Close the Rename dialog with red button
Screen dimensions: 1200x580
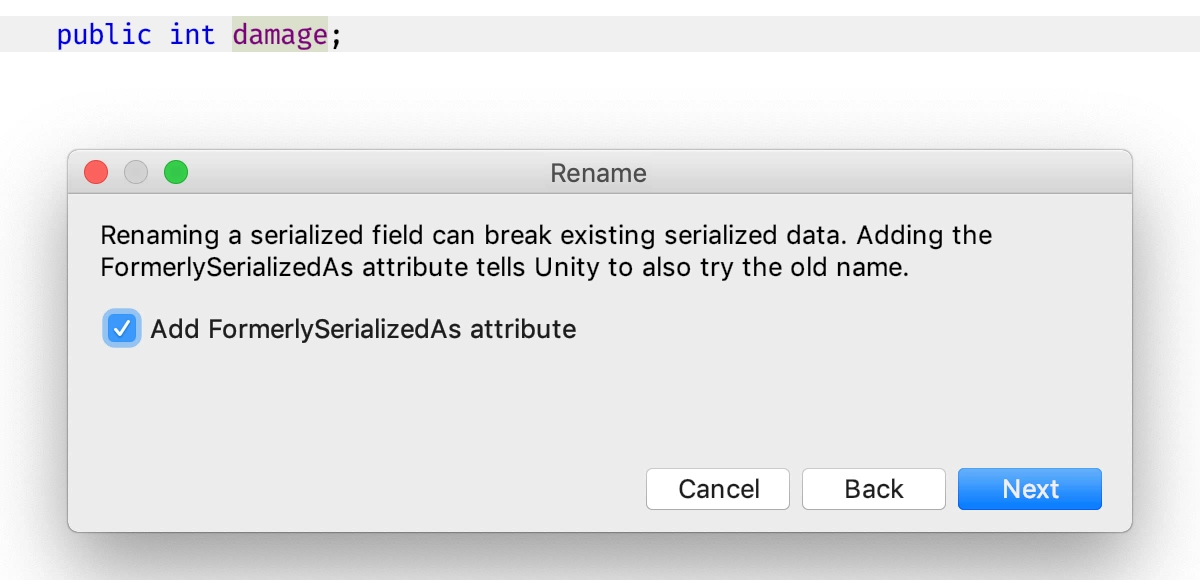(96, 172)
